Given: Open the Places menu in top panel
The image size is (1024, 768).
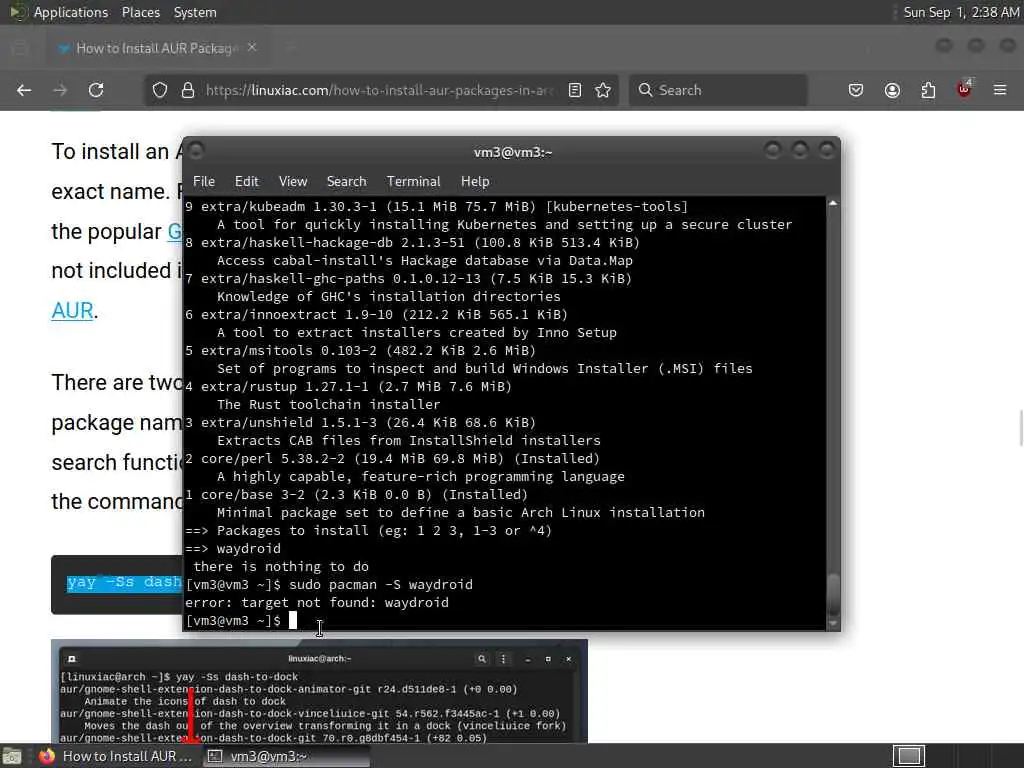Looking at the screenshot, I should click(x=140, y=12).
